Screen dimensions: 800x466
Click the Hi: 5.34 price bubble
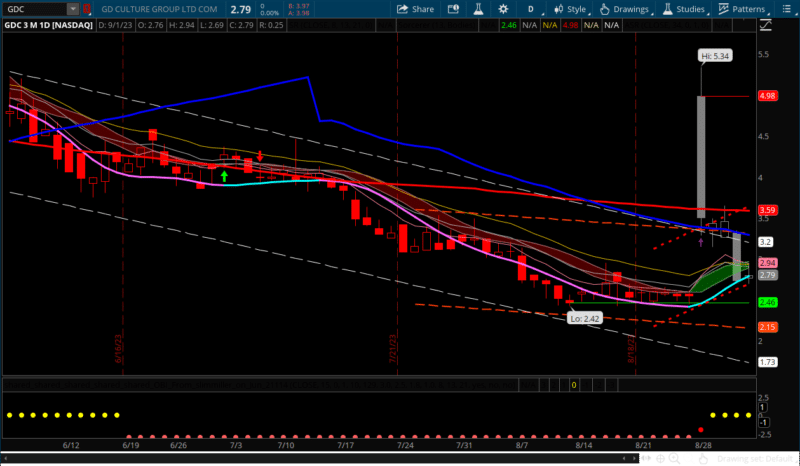point(715,56)
